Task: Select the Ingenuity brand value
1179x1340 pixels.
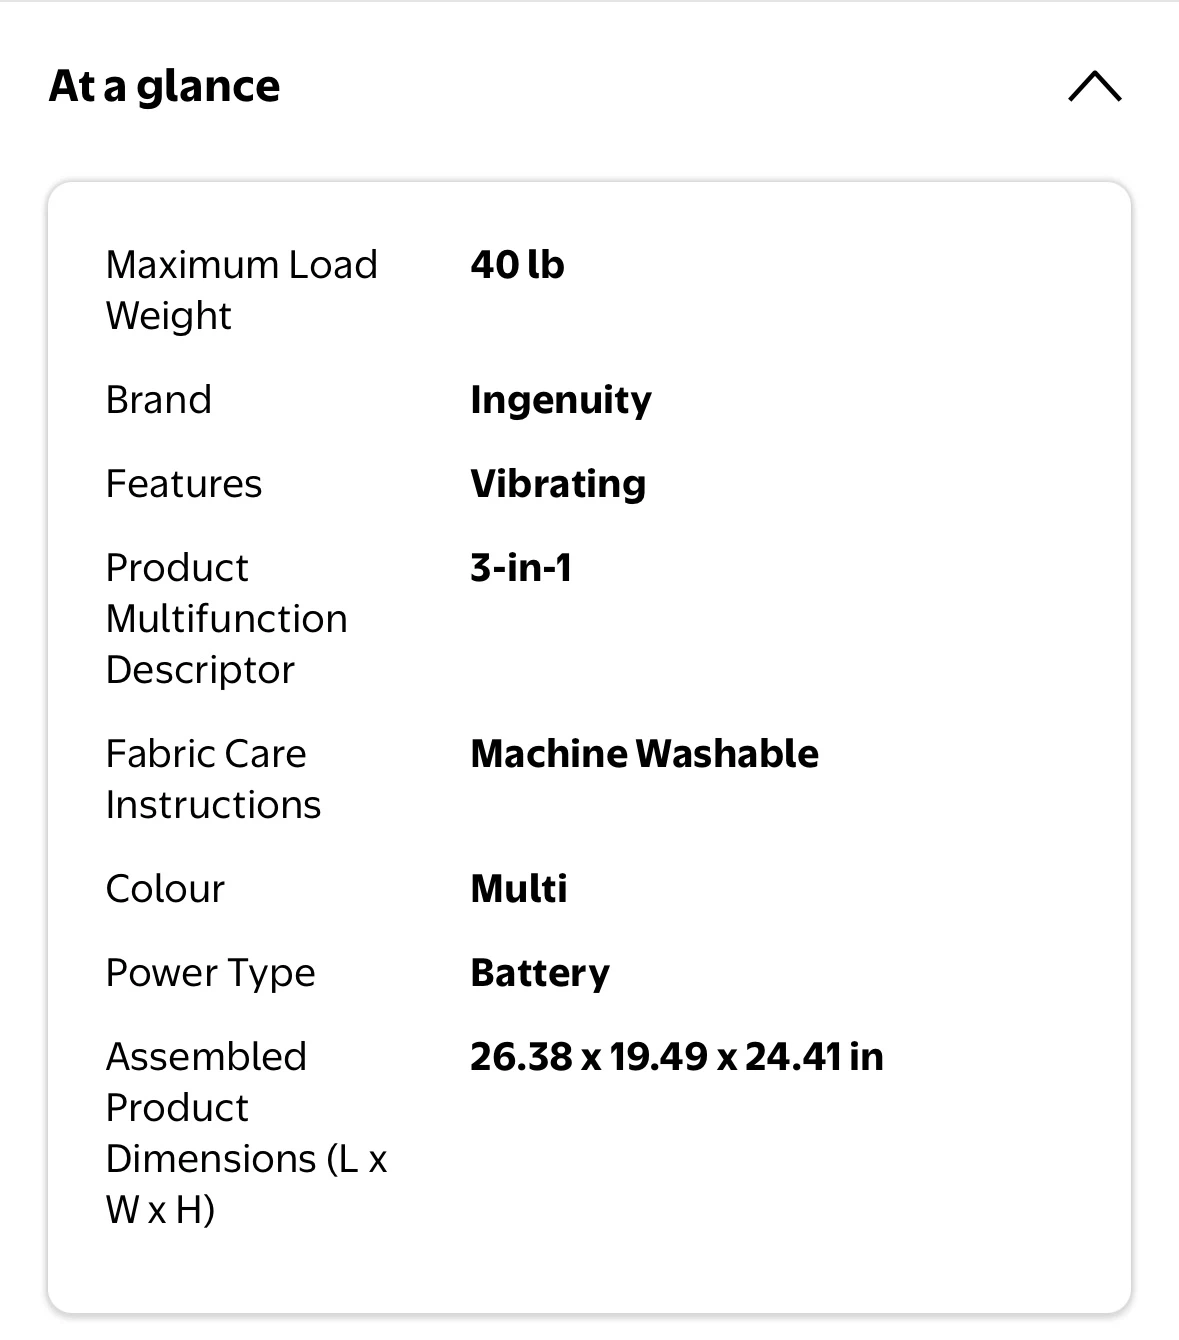Action: (561, 401)
